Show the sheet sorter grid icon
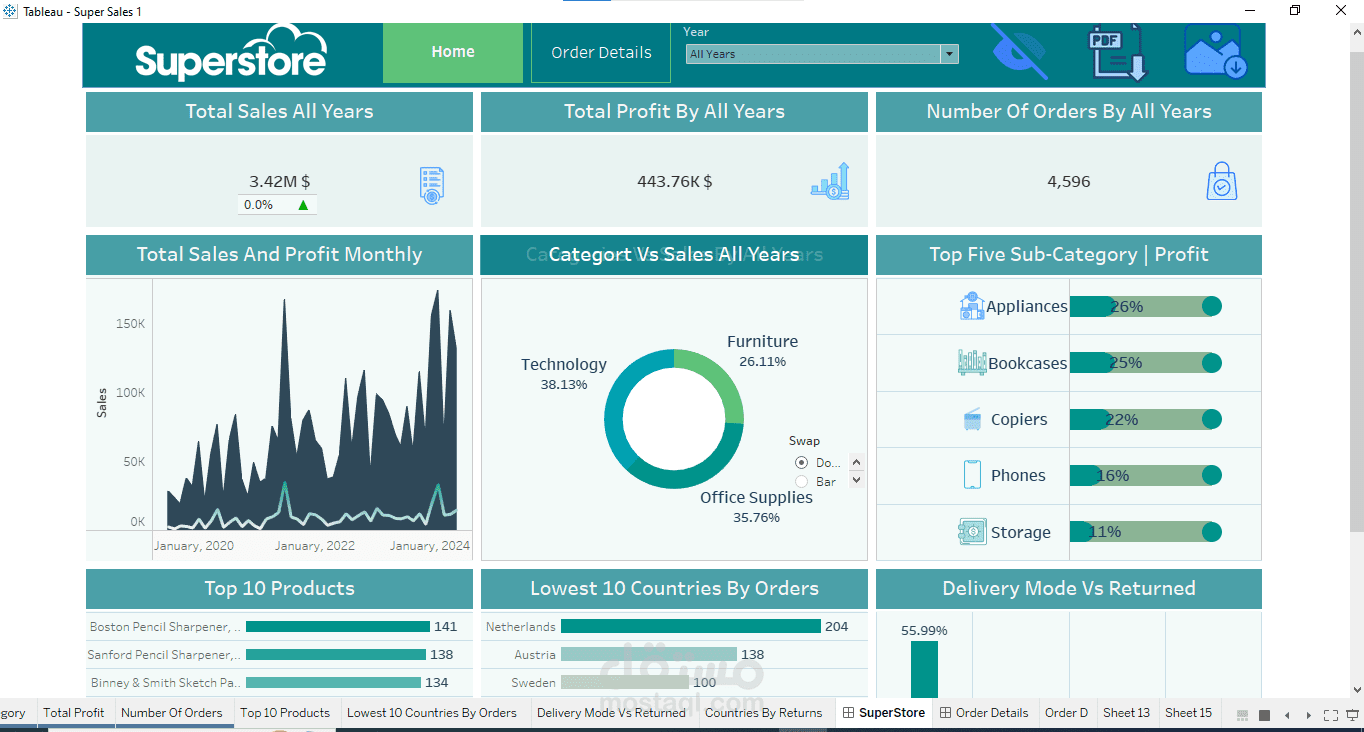The width and height of the screenshot is (1364, 732). coord(1243,715)
